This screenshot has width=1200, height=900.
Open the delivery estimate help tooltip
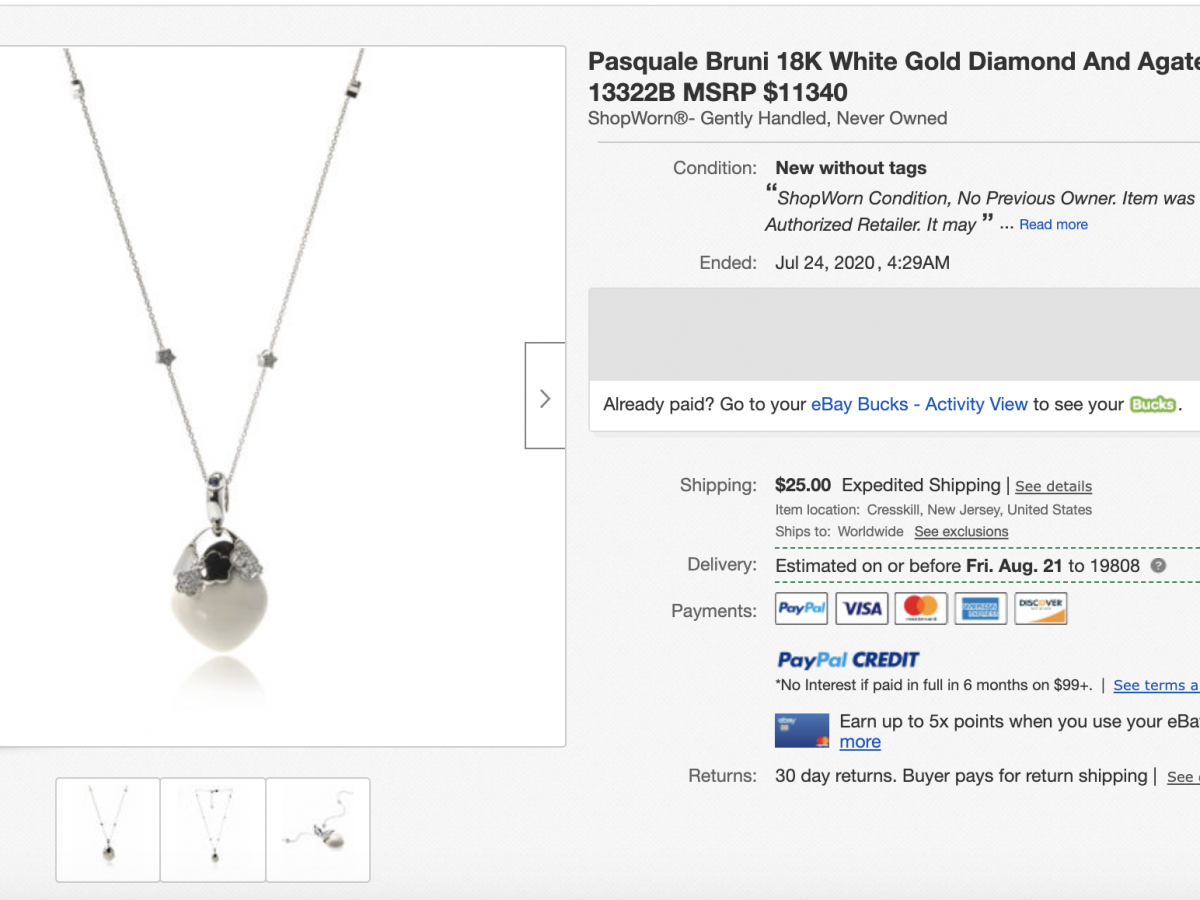point(1158,565)
